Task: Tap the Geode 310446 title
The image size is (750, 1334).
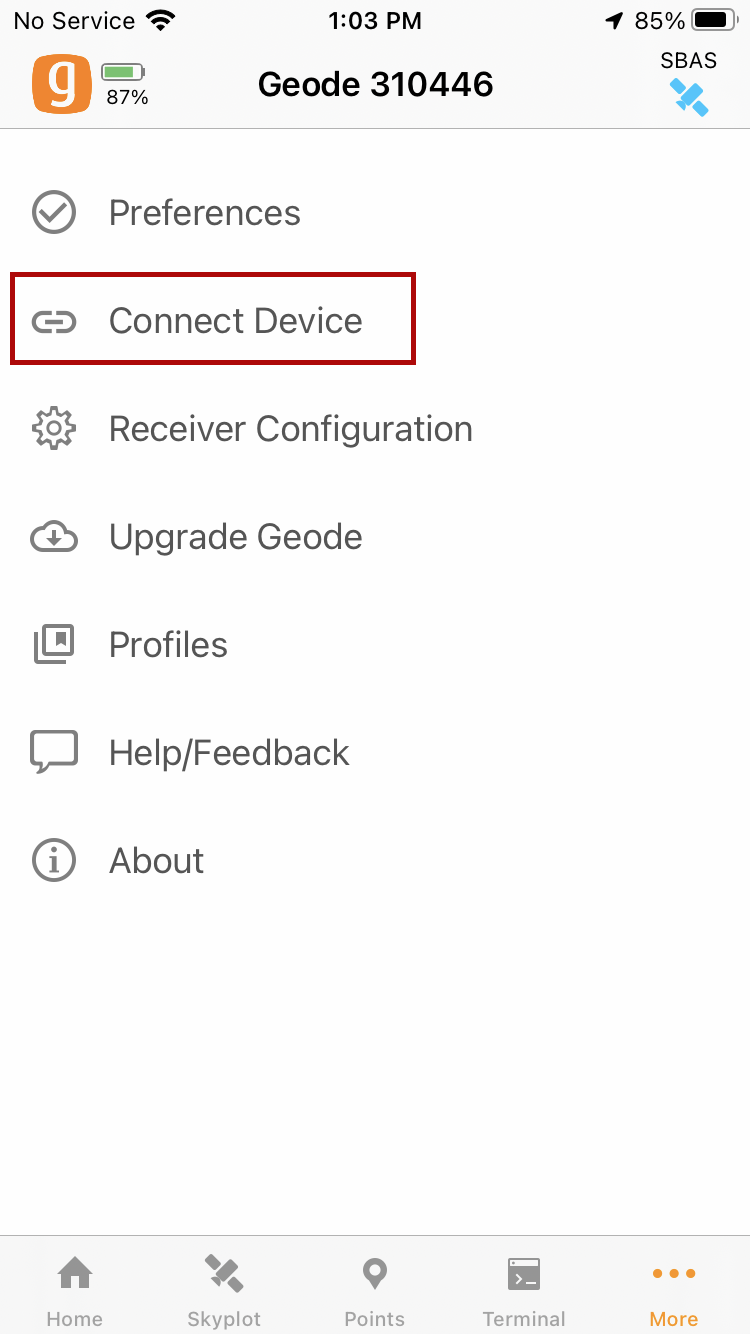Action: (376, 84)
